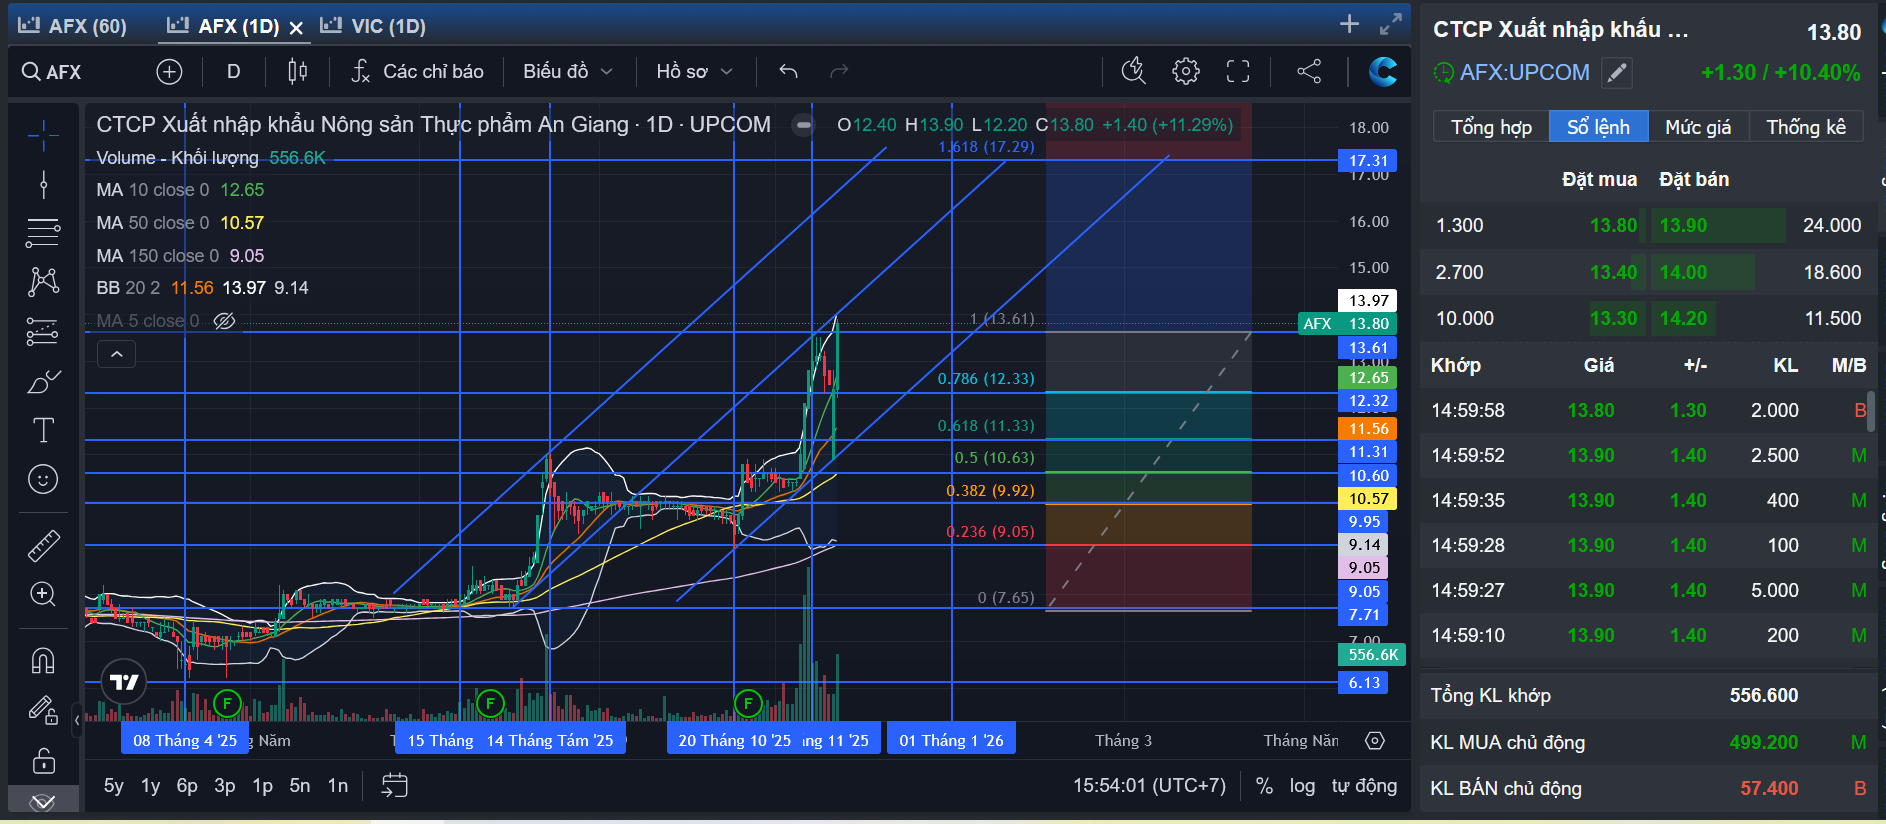Open the Tổng hợp tab

tap(1491, 127)
